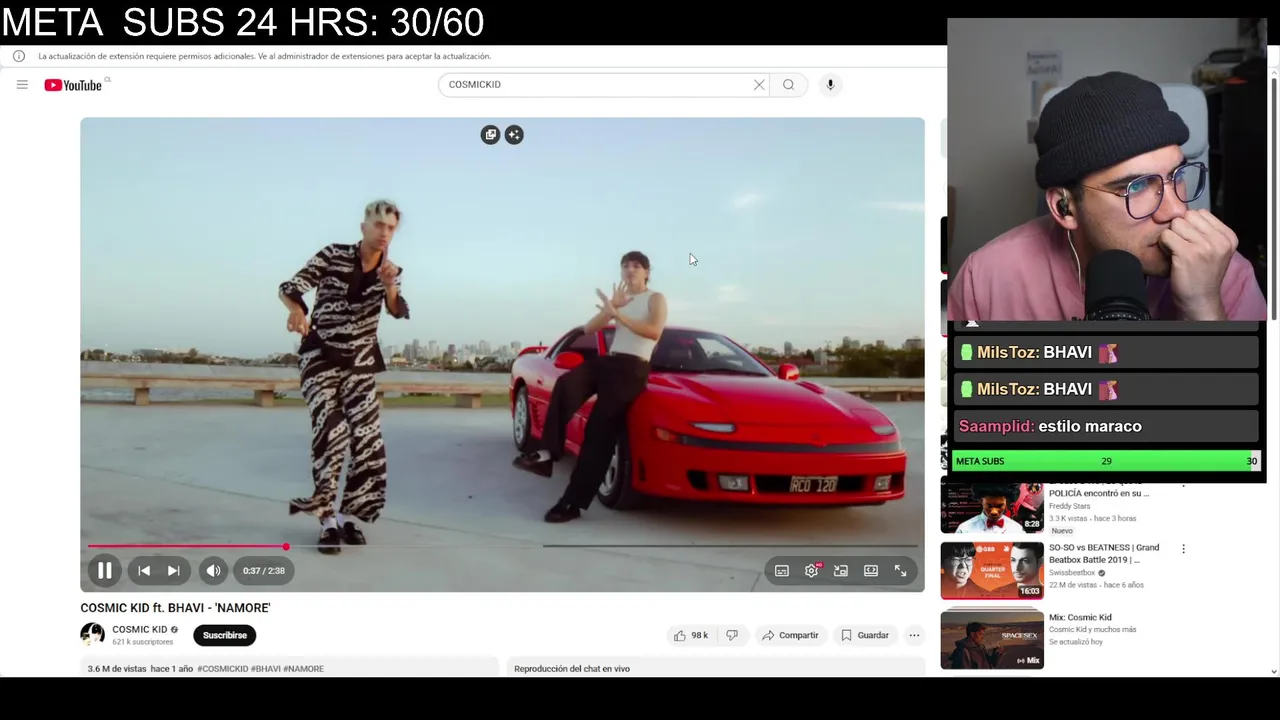
Task: Open the YouTube hamburger guide menu
Action: tap(22, 85)
